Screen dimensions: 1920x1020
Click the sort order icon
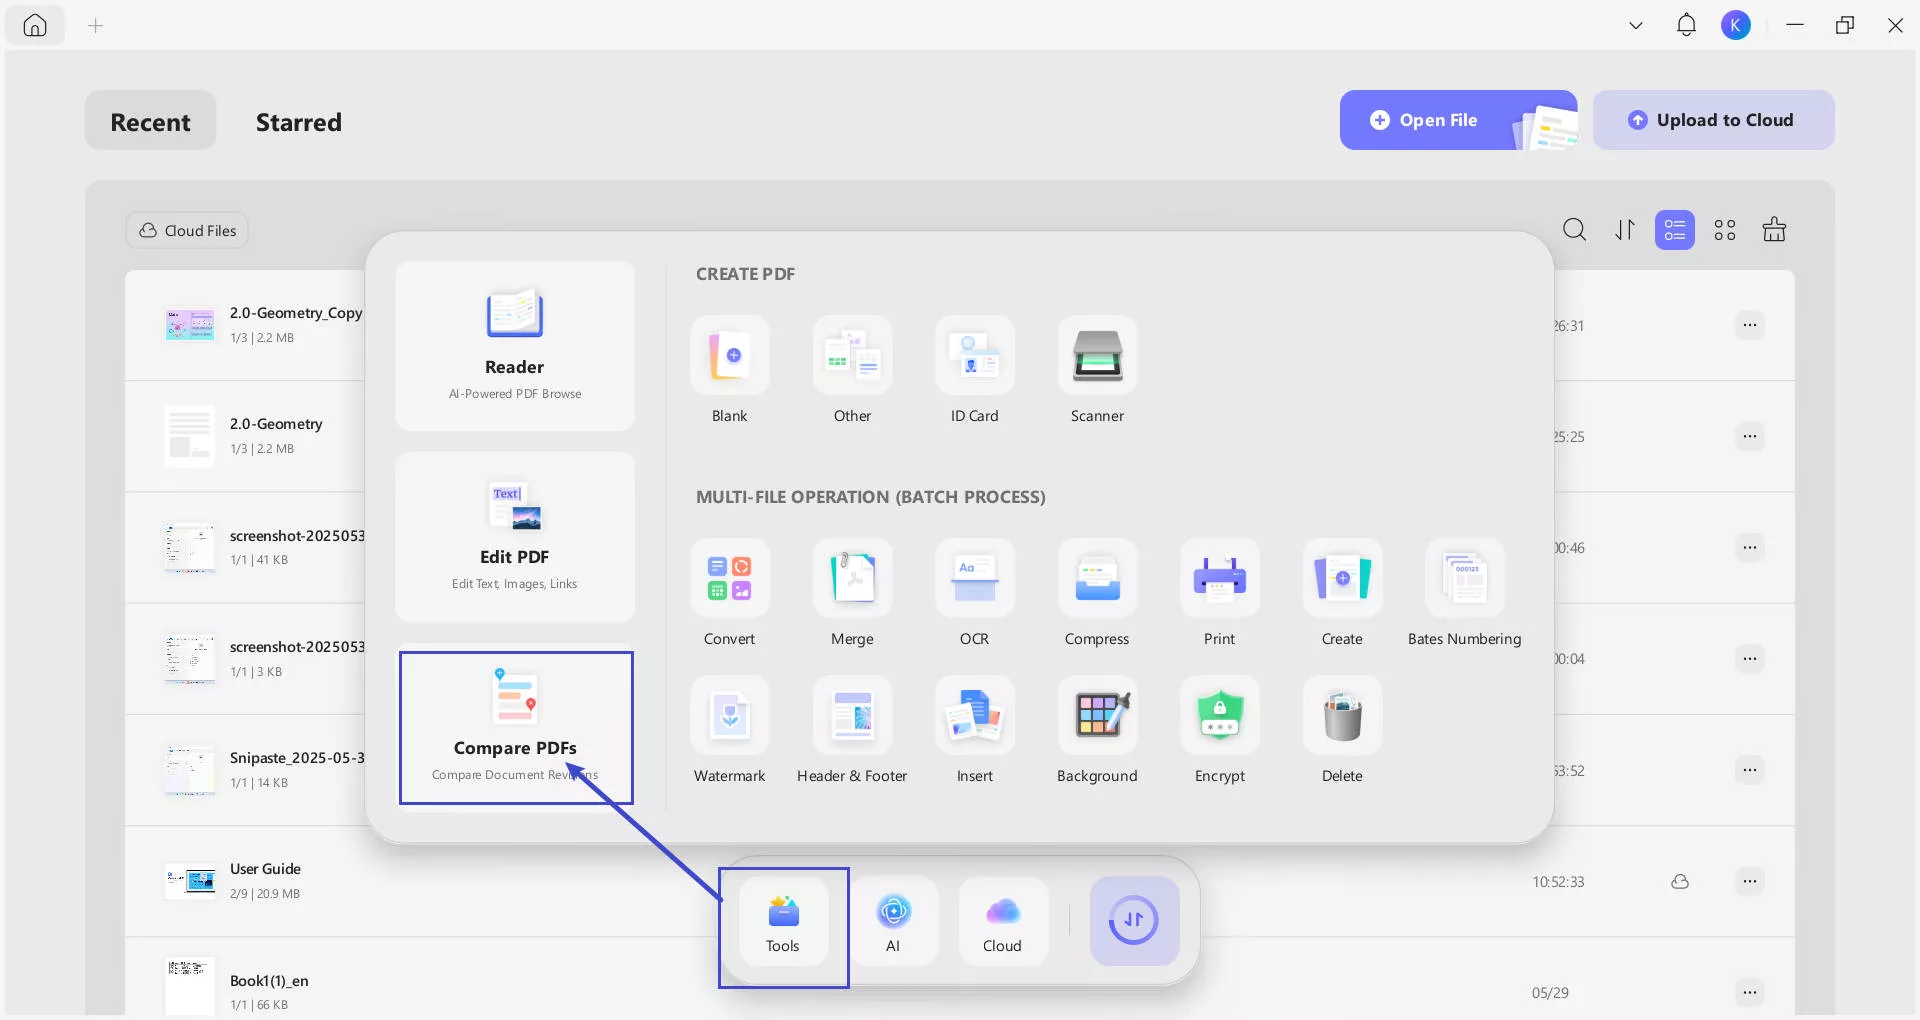point(1625,230)
